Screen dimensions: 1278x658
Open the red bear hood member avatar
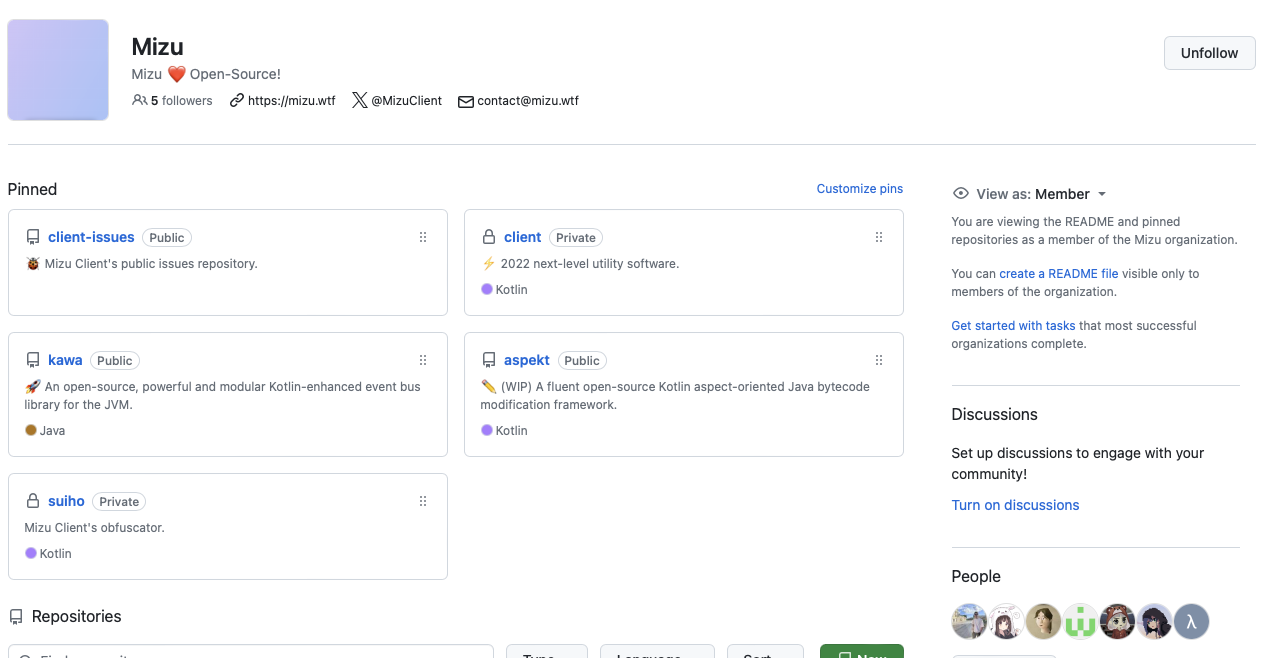pos(1117,622)
